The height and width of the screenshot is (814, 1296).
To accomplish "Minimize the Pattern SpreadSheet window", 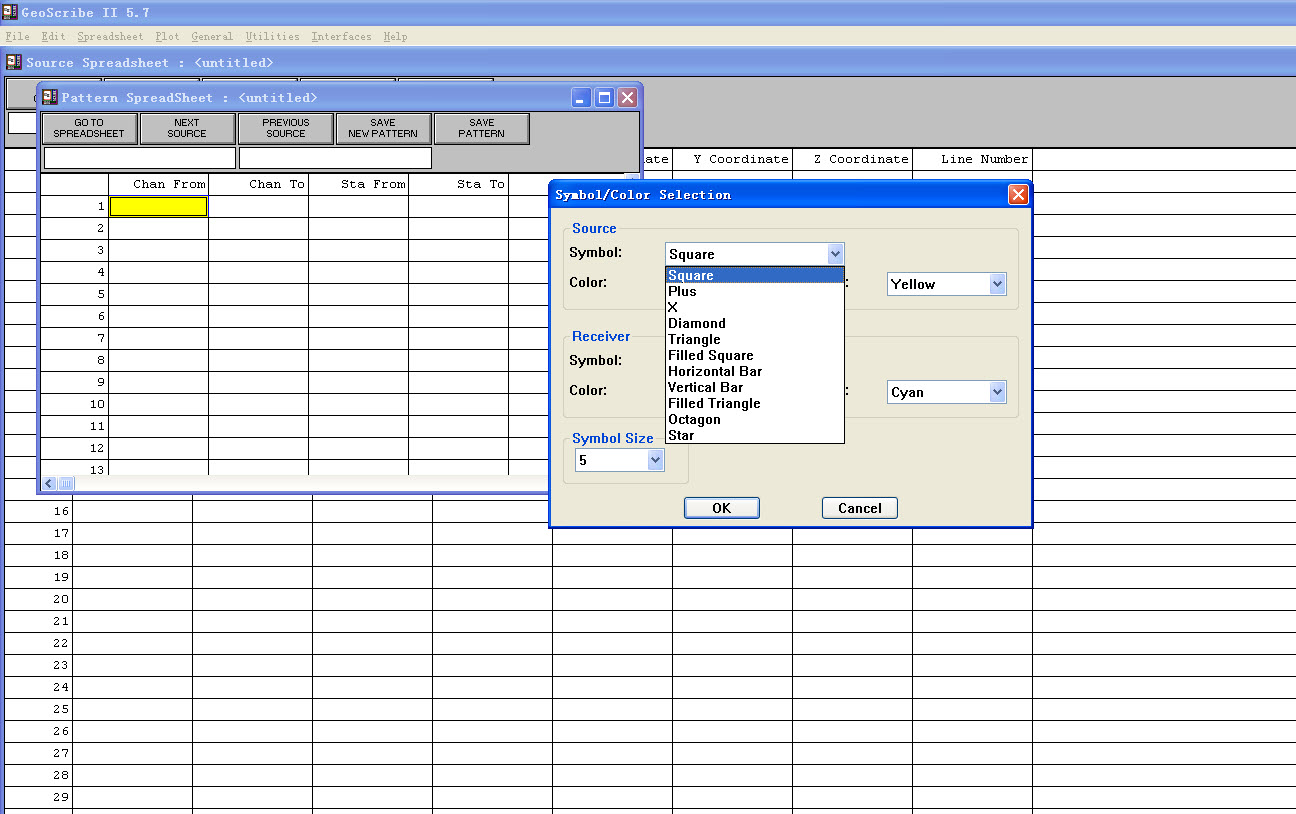I will (582, 97).
